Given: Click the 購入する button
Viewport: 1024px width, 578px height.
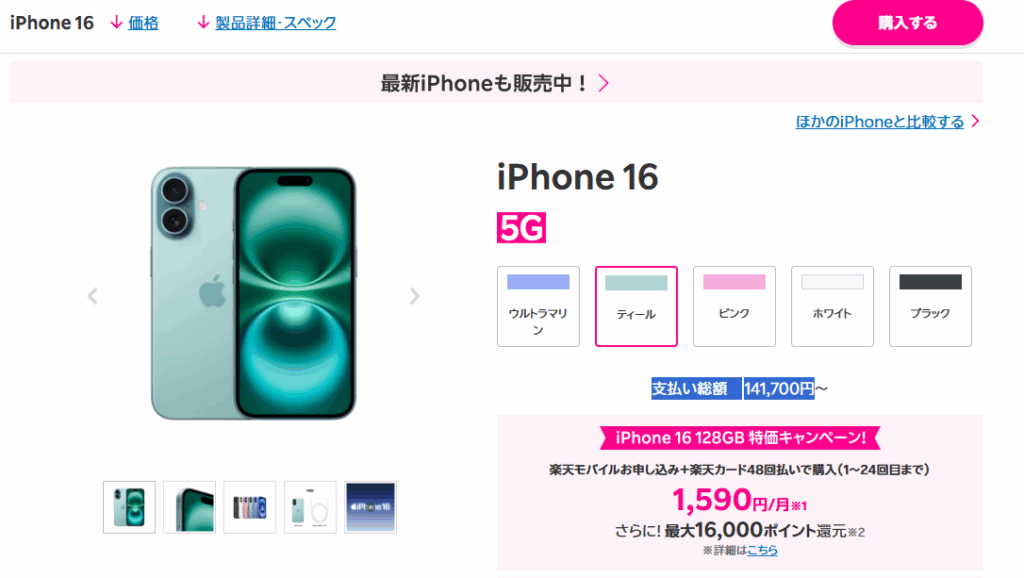Looking at the screenshot, I should (908, 23).
